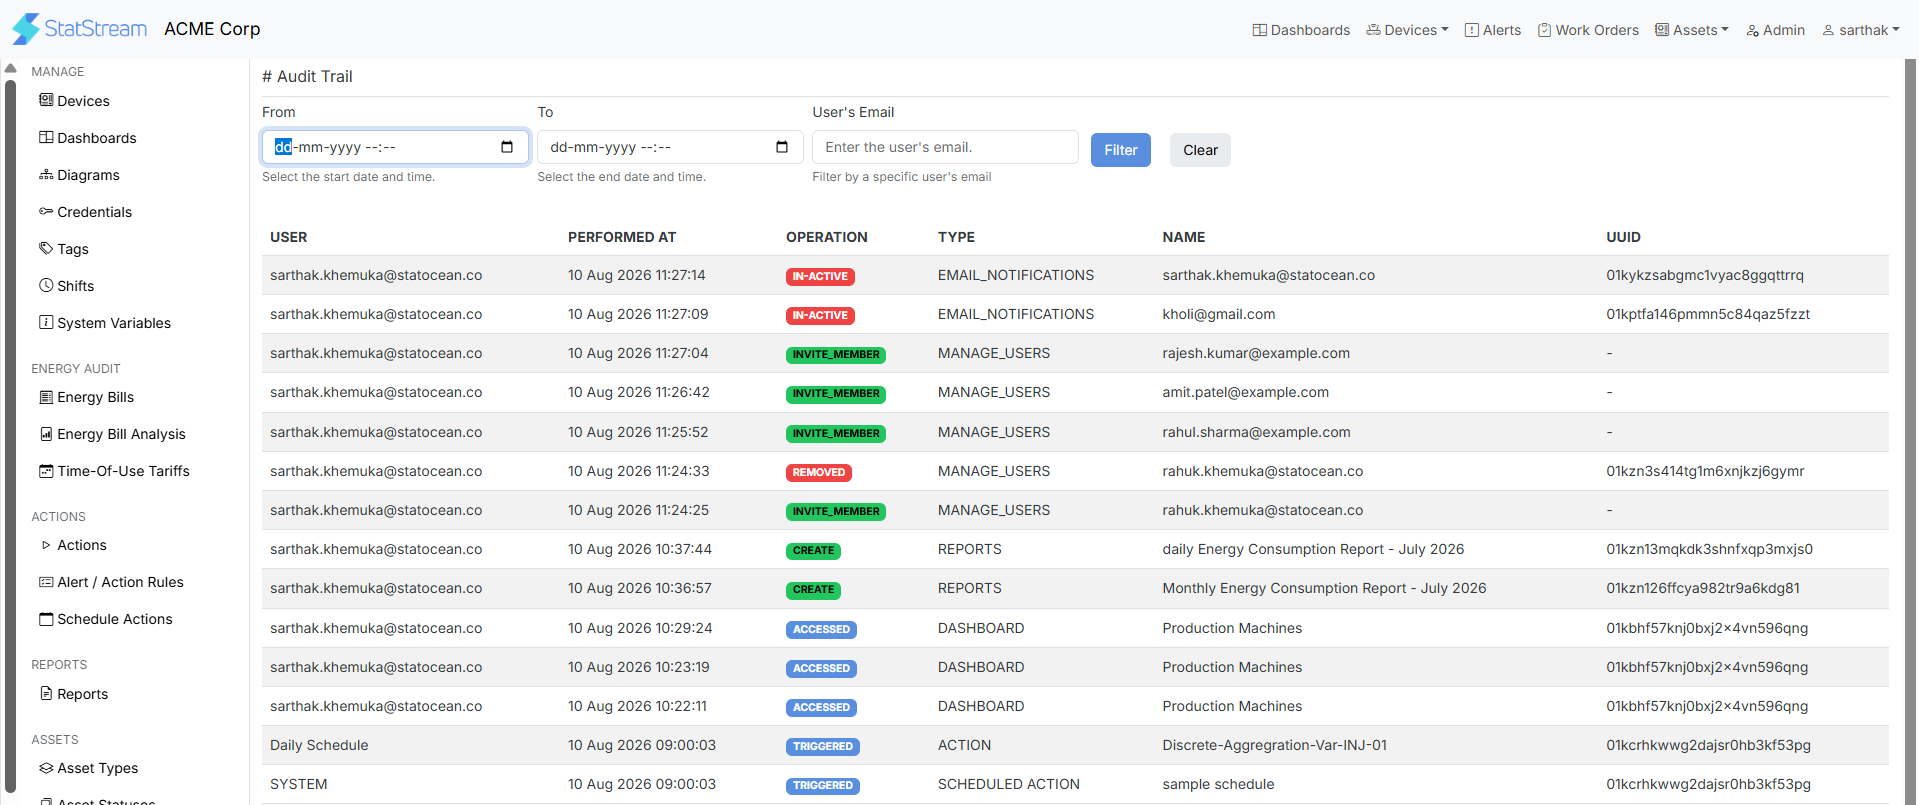Click the Energy Bill Analysis icon

46,434
